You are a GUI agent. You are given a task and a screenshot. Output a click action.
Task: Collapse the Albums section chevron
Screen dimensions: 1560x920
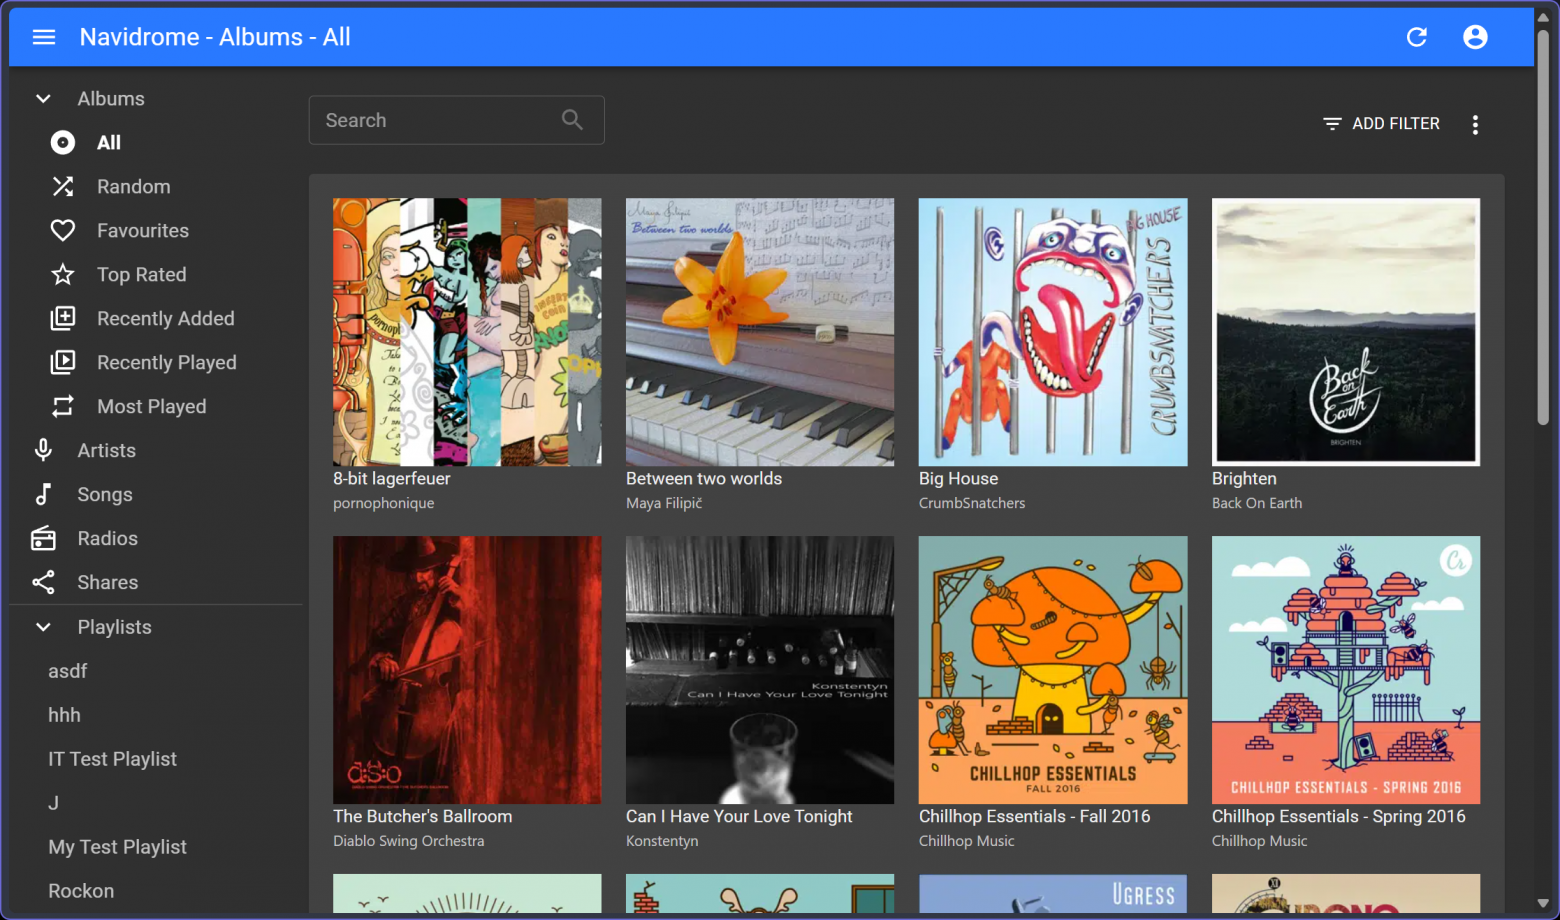pyautogui.click(x=43, y=98)
